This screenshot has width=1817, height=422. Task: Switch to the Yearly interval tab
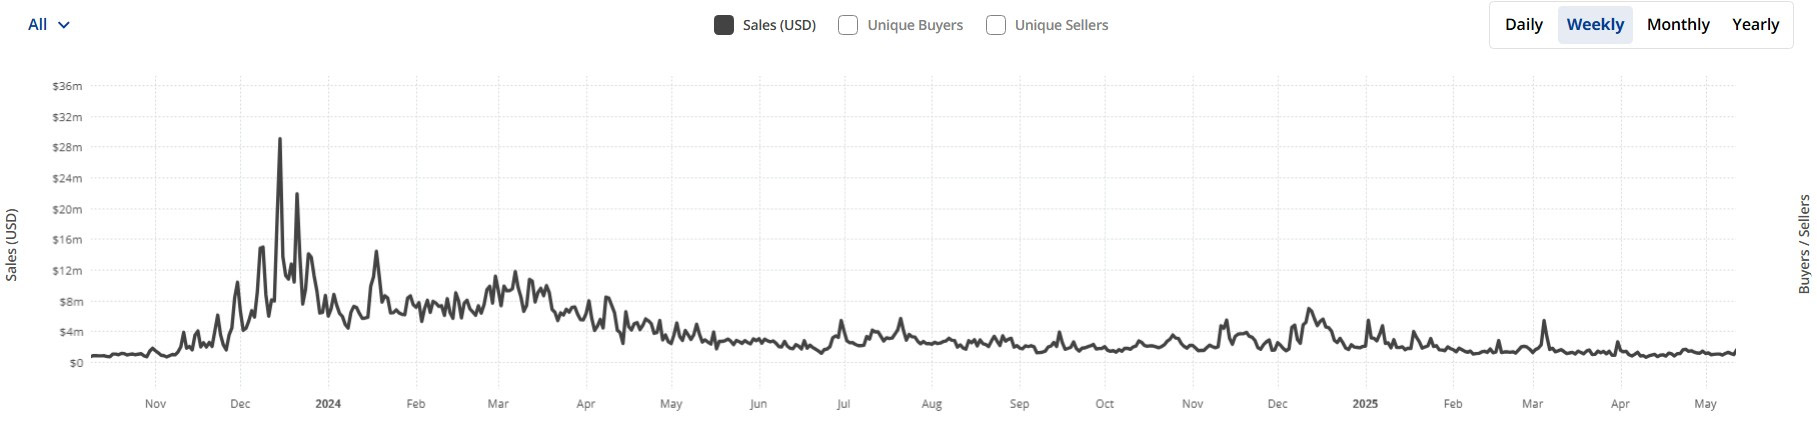pyautogui.click(x=1755, y=25)
